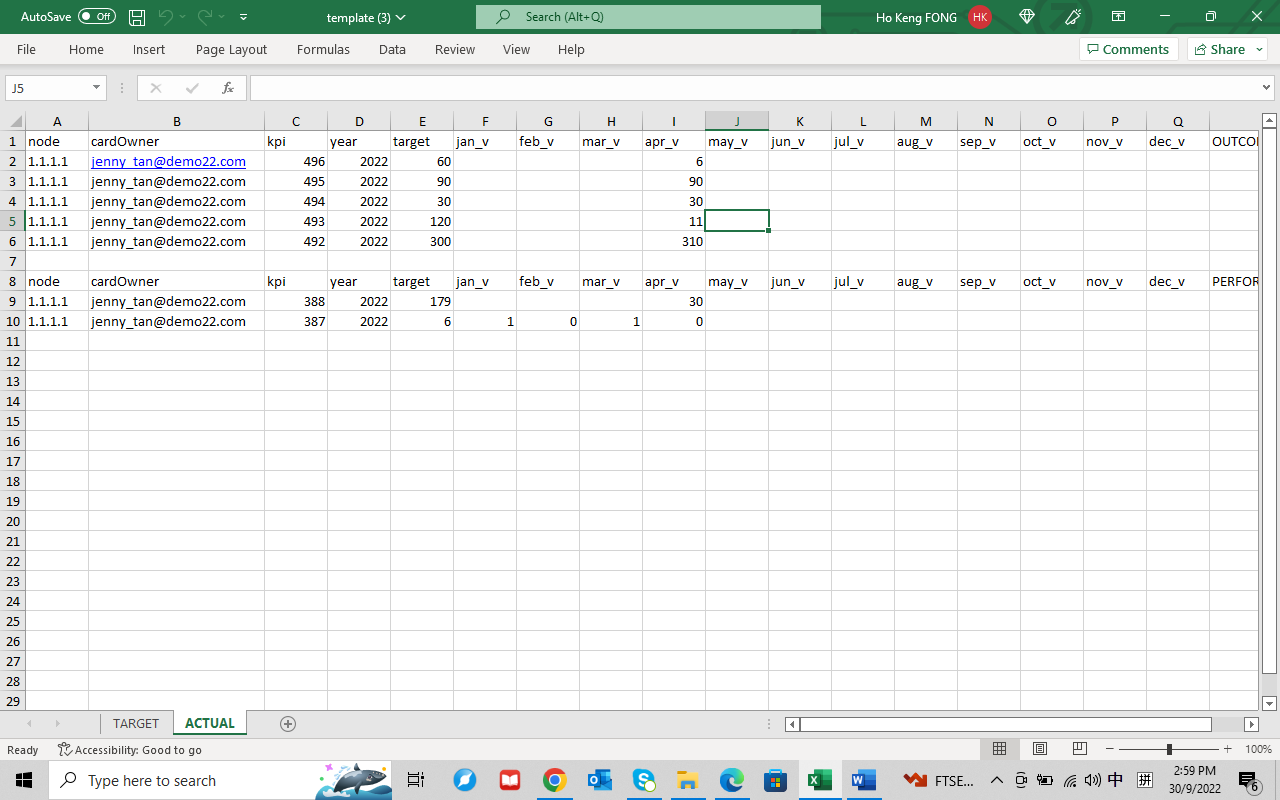This screenshot has width=1280, height=800.
Task: Open the Share dropdown arrow
Action: tap(1259, 49)
